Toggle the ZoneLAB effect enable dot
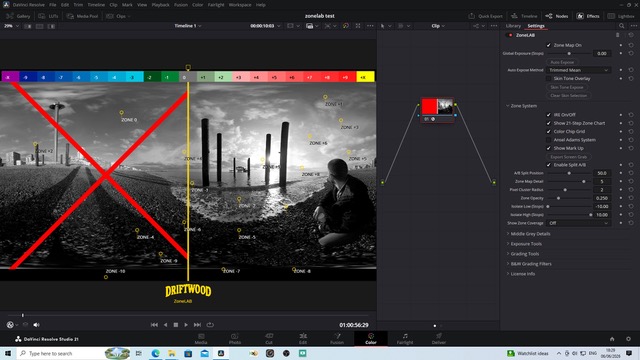Viewport: 640px width, 360px height. pos(510,35)
